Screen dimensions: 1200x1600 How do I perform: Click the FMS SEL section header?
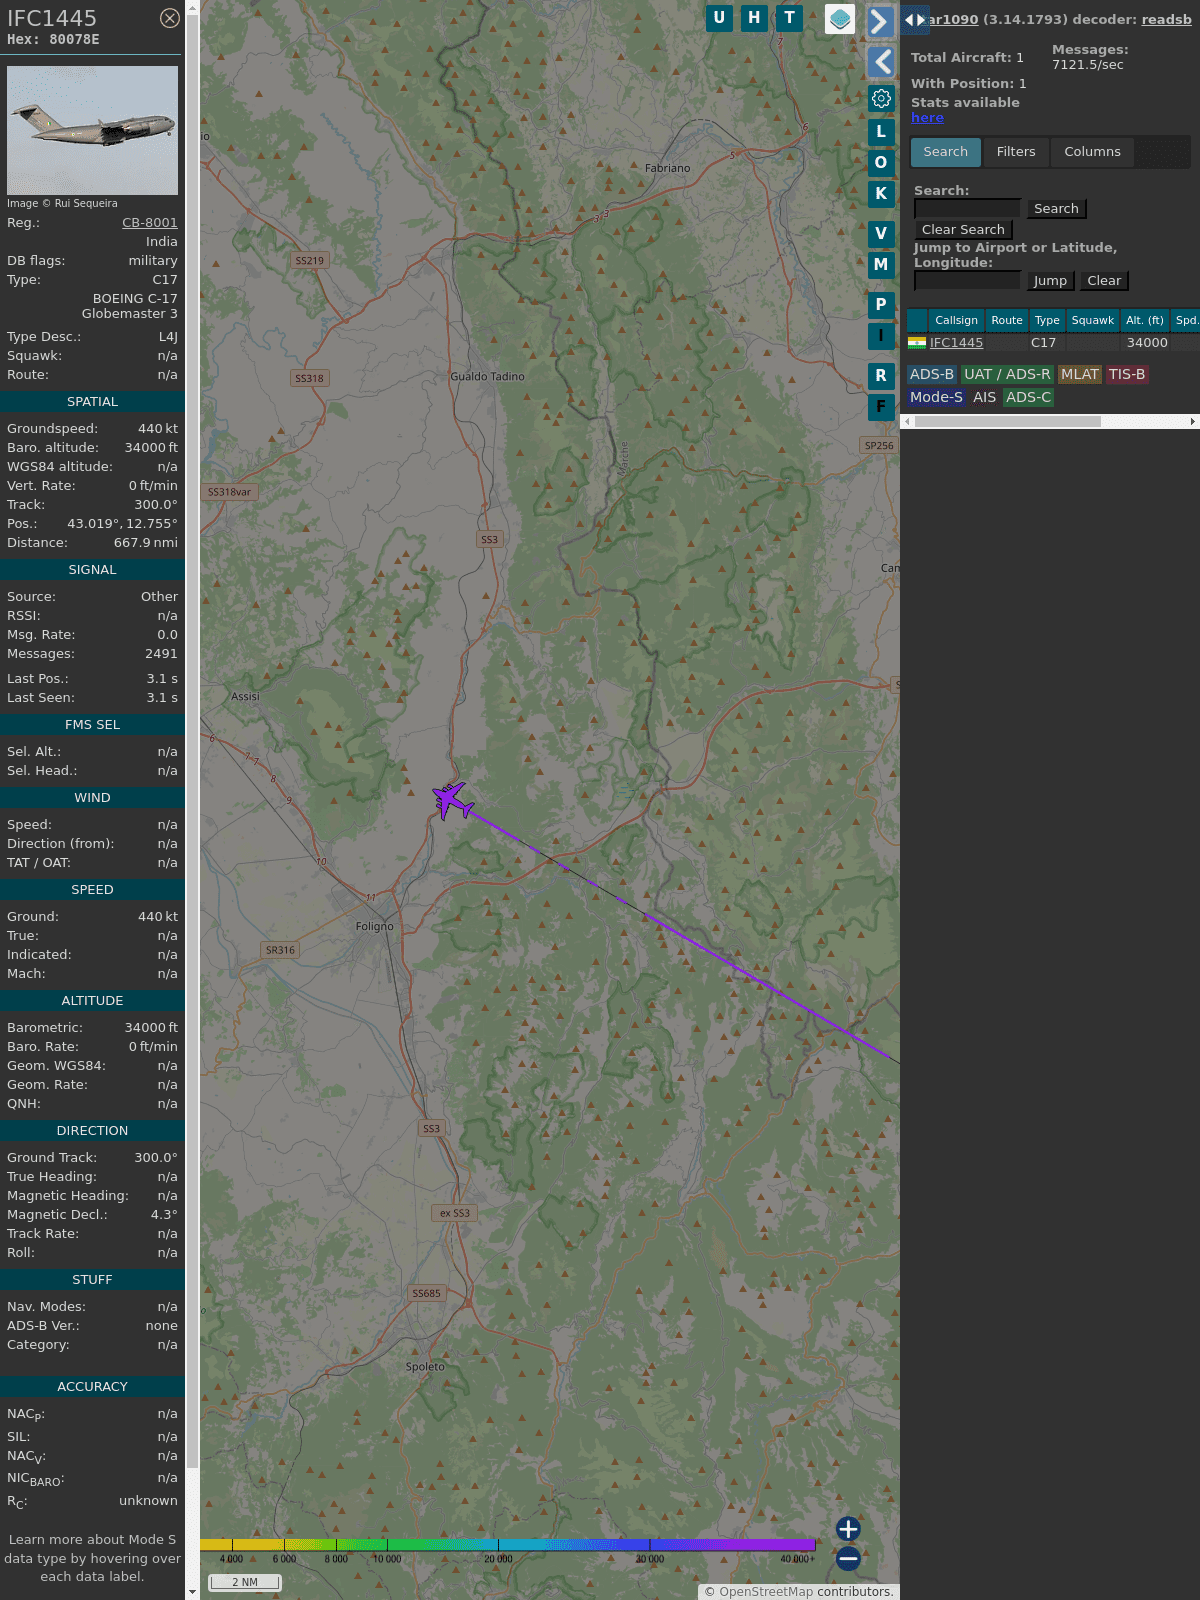(92, 724)
